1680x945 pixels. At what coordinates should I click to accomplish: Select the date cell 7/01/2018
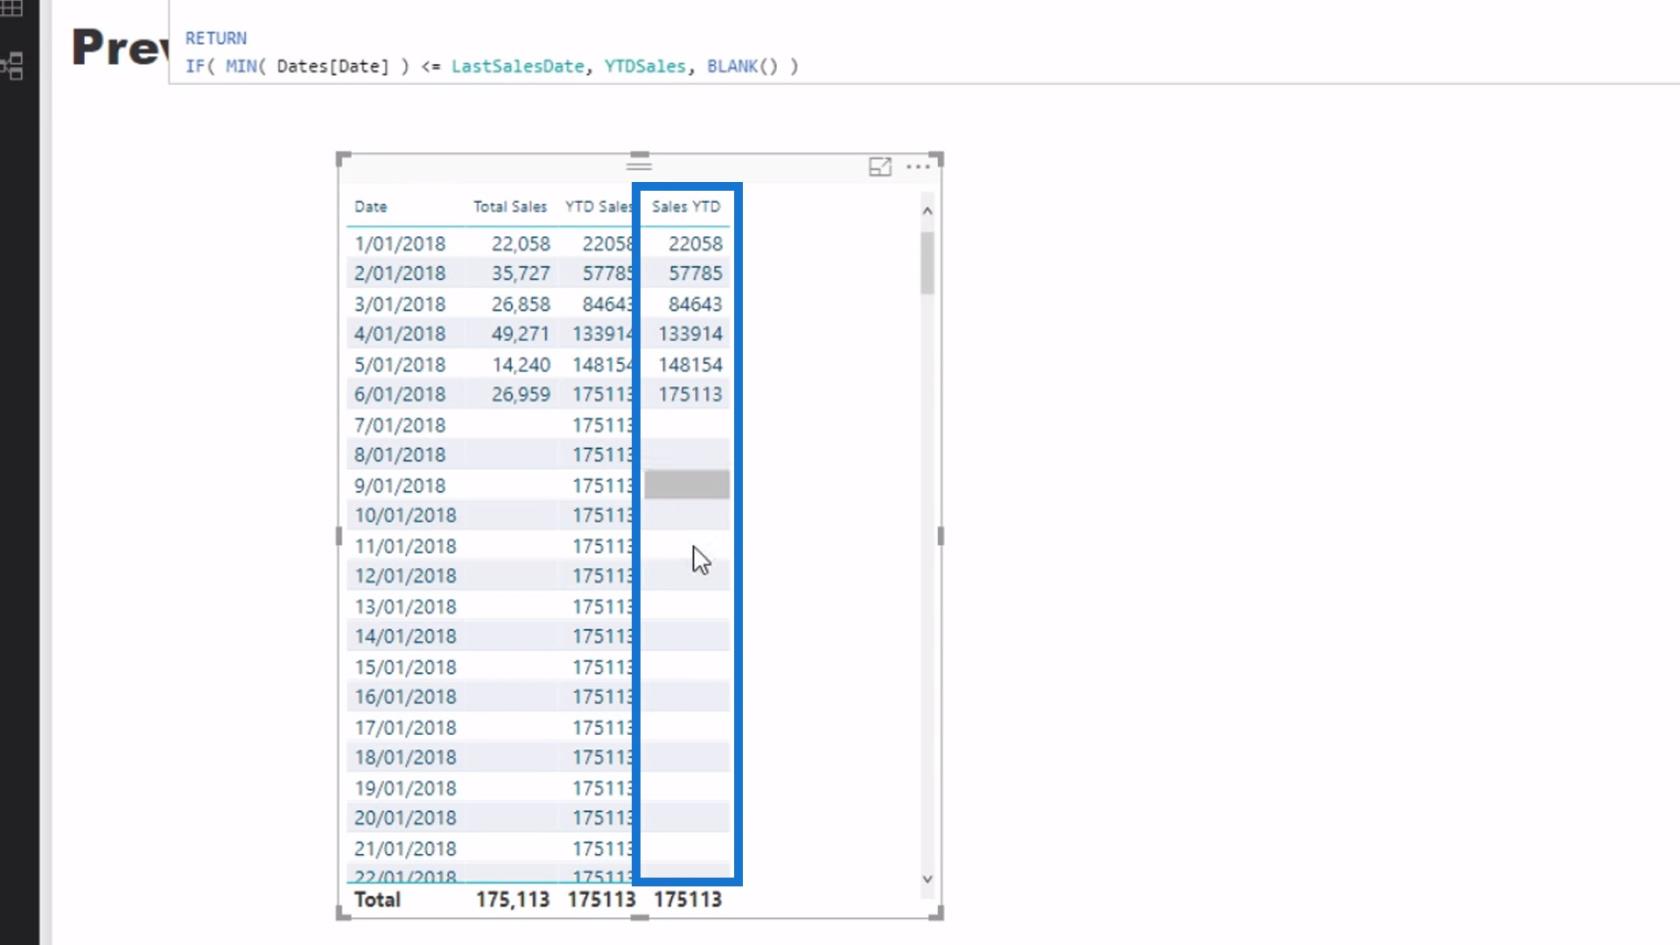point(400,425)
